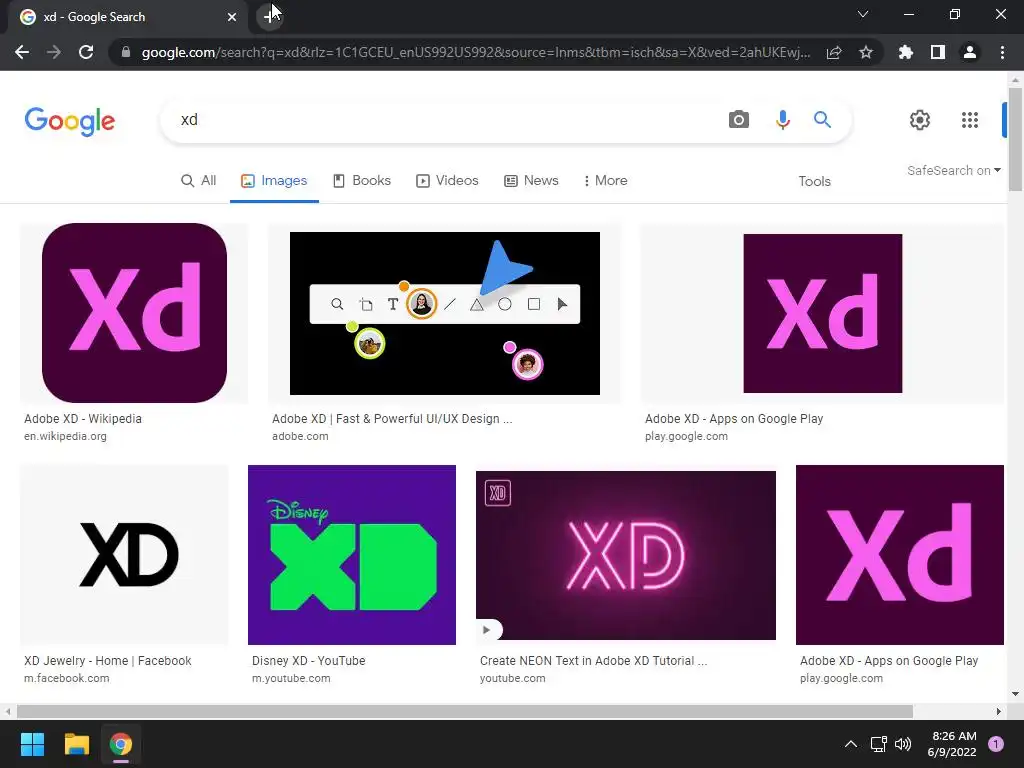The image size is (1024, 768).
Task: Click the browser Back arrow
Action: (22, 52)
